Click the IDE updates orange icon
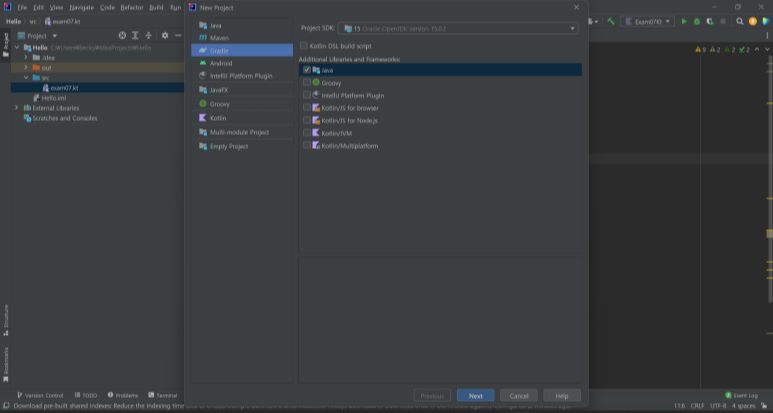This screenshot has height=413, width=773. [752, 21]
